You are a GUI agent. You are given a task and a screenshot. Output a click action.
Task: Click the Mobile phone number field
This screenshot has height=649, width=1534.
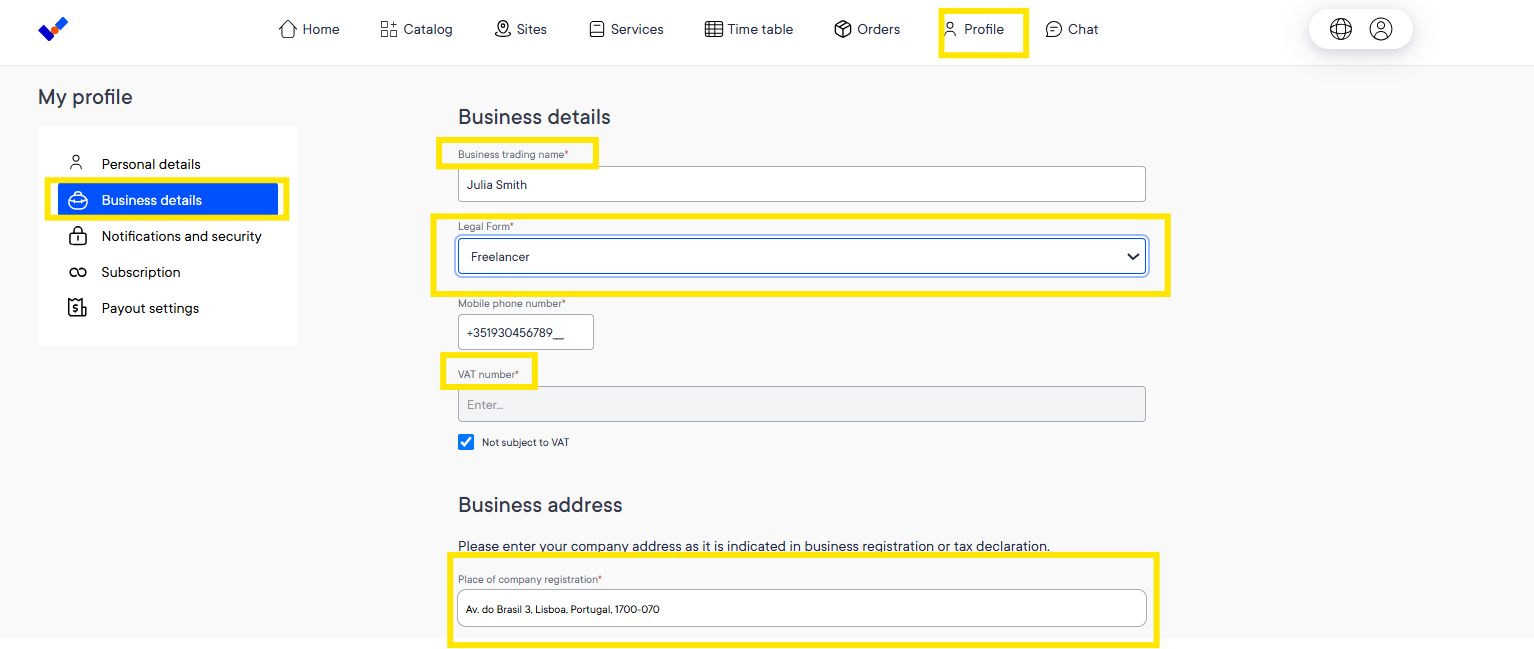pos(526,332)
